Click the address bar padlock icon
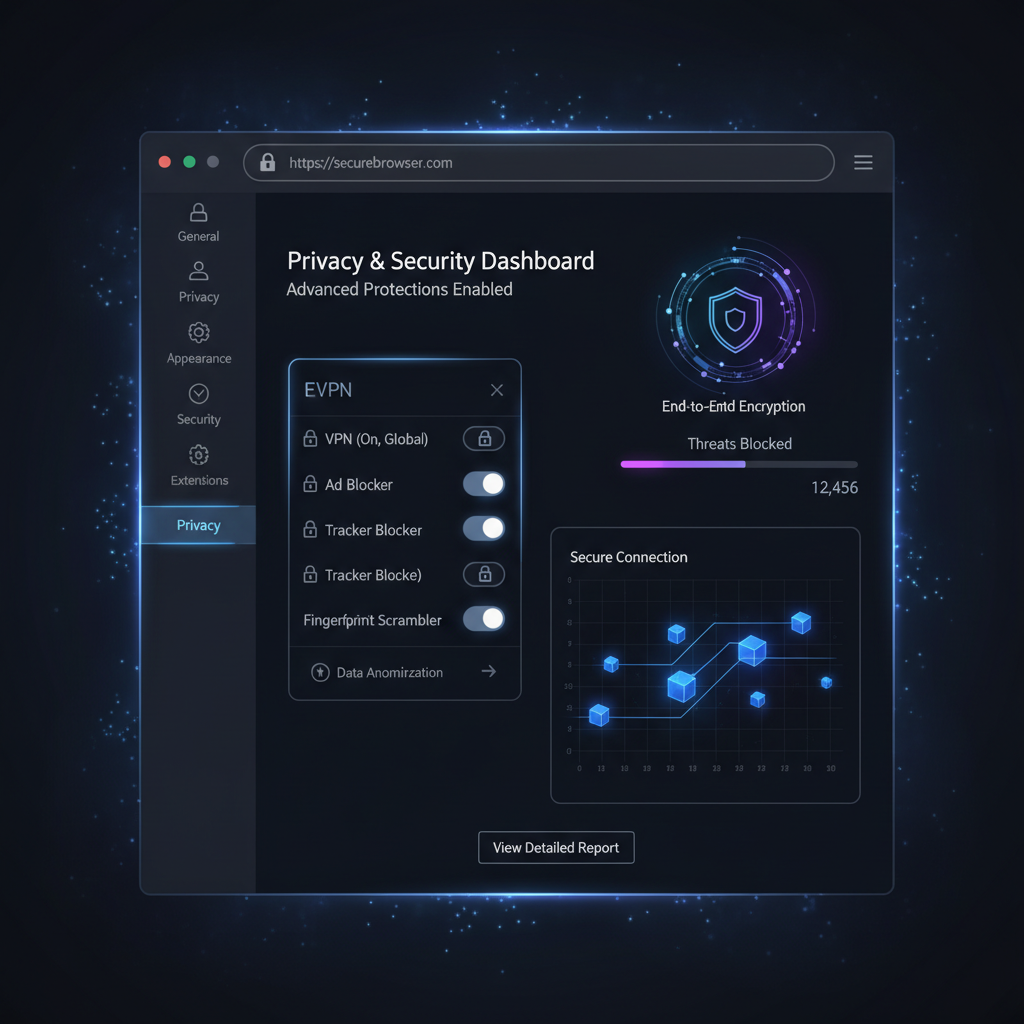 (267, 162)
